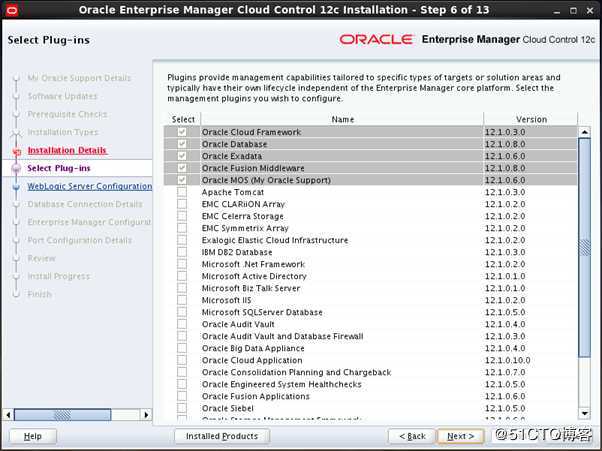The width and height of the screenshot is (602, 451).
Task: Select the Select Plug-ins step
Action: 59,168
